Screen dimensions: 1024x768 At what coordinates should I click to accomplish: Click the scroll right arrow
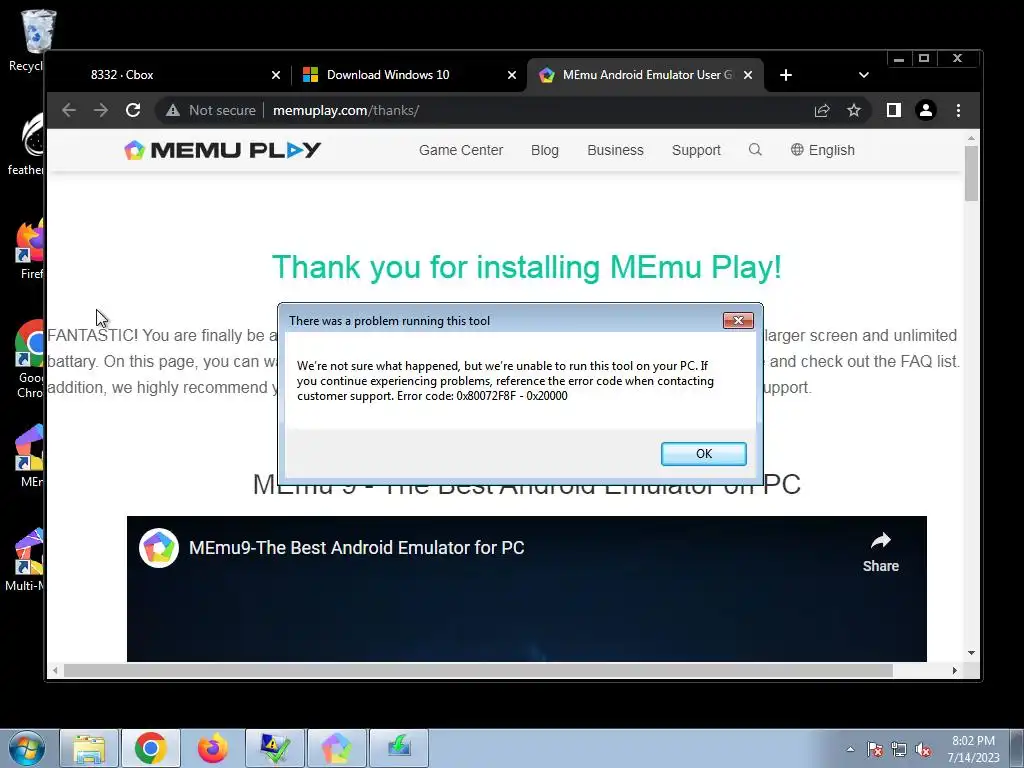pyautogui.click(x=954, y=671)
